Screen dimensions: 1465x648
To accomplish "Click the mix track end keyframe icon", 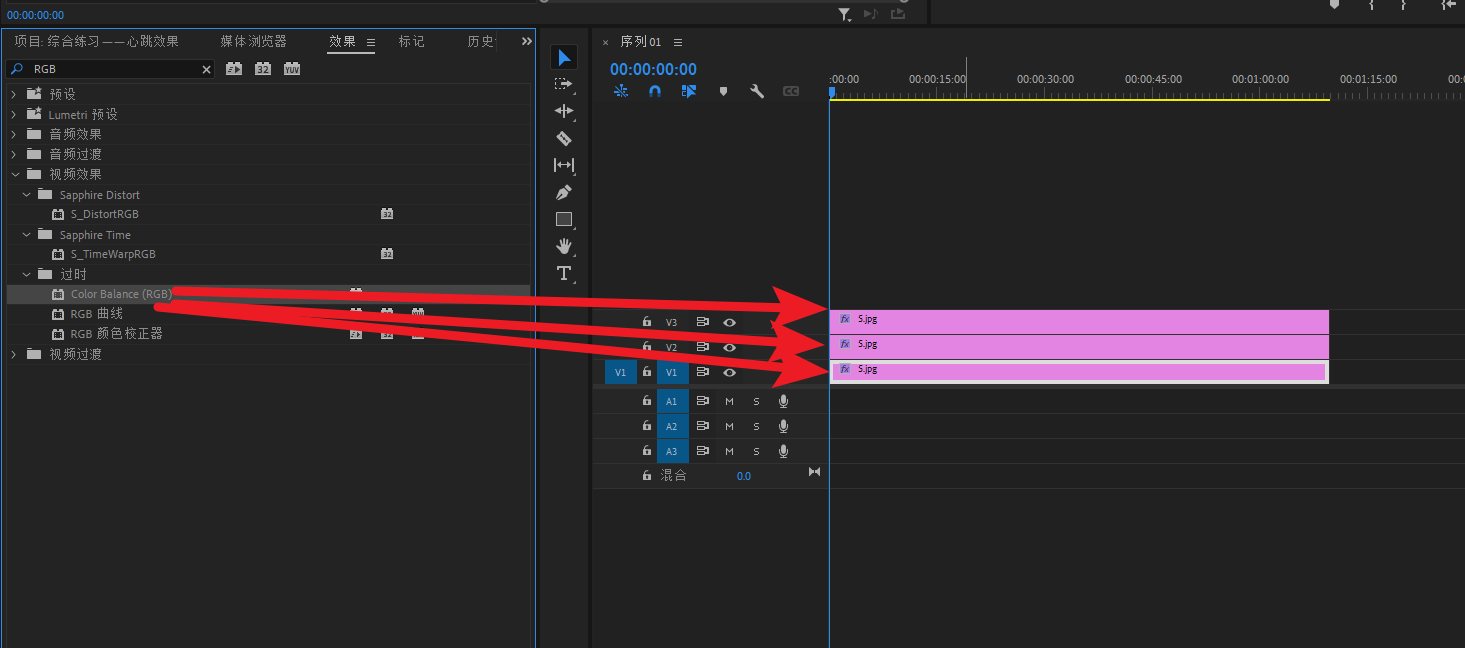I will [814, 472].
